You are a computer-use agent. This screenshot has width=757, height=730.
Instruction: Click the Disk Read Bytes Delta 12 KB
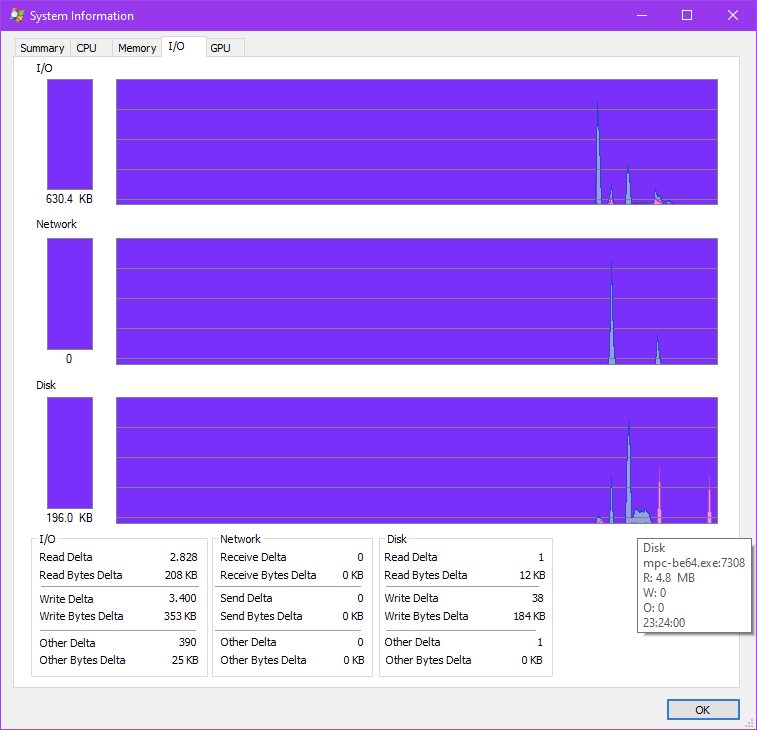[x=532, y=575]
